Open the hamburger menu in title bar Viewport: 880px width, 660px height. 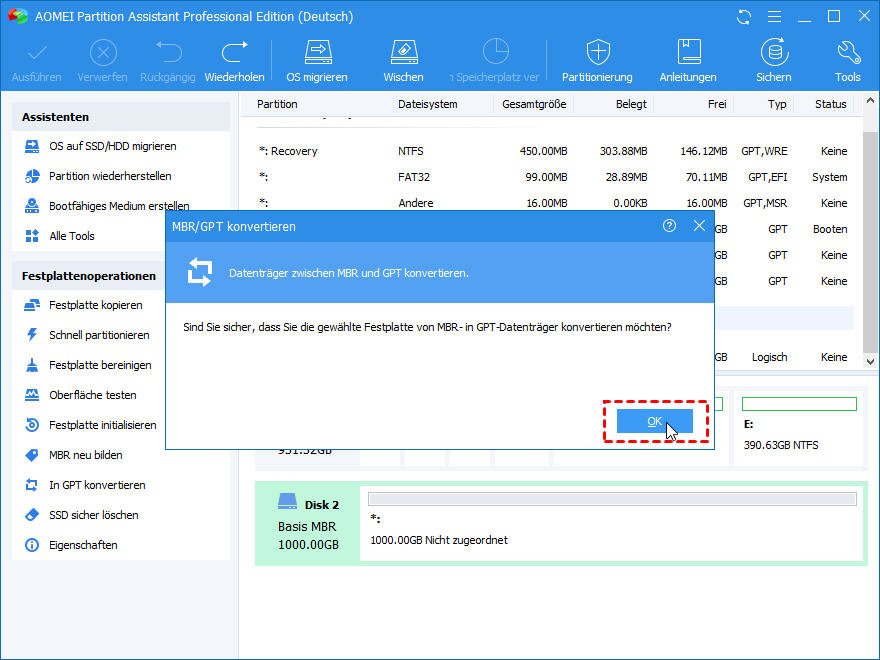point(774,17)
